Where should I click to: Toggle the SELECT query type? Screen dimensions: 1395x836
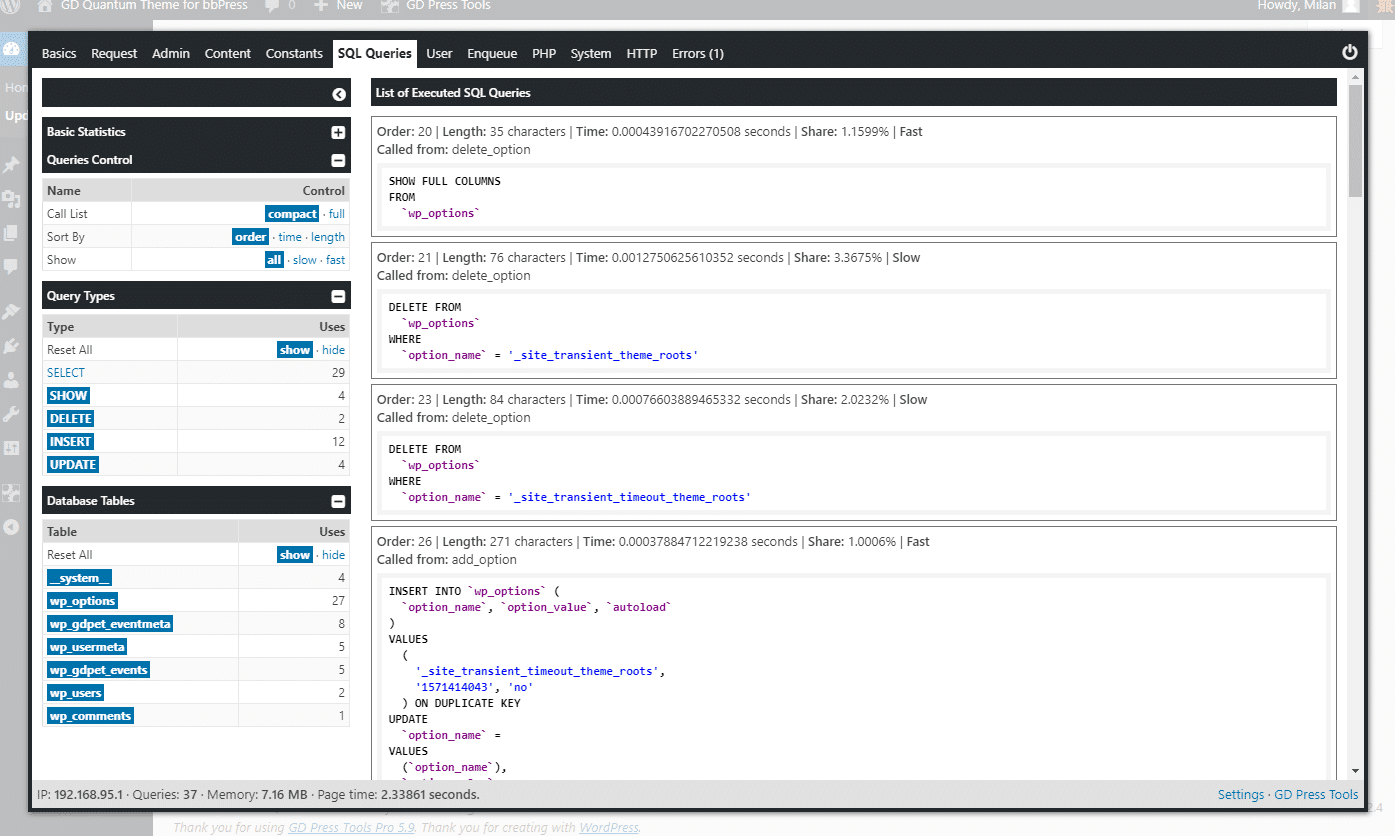[66, 373]
